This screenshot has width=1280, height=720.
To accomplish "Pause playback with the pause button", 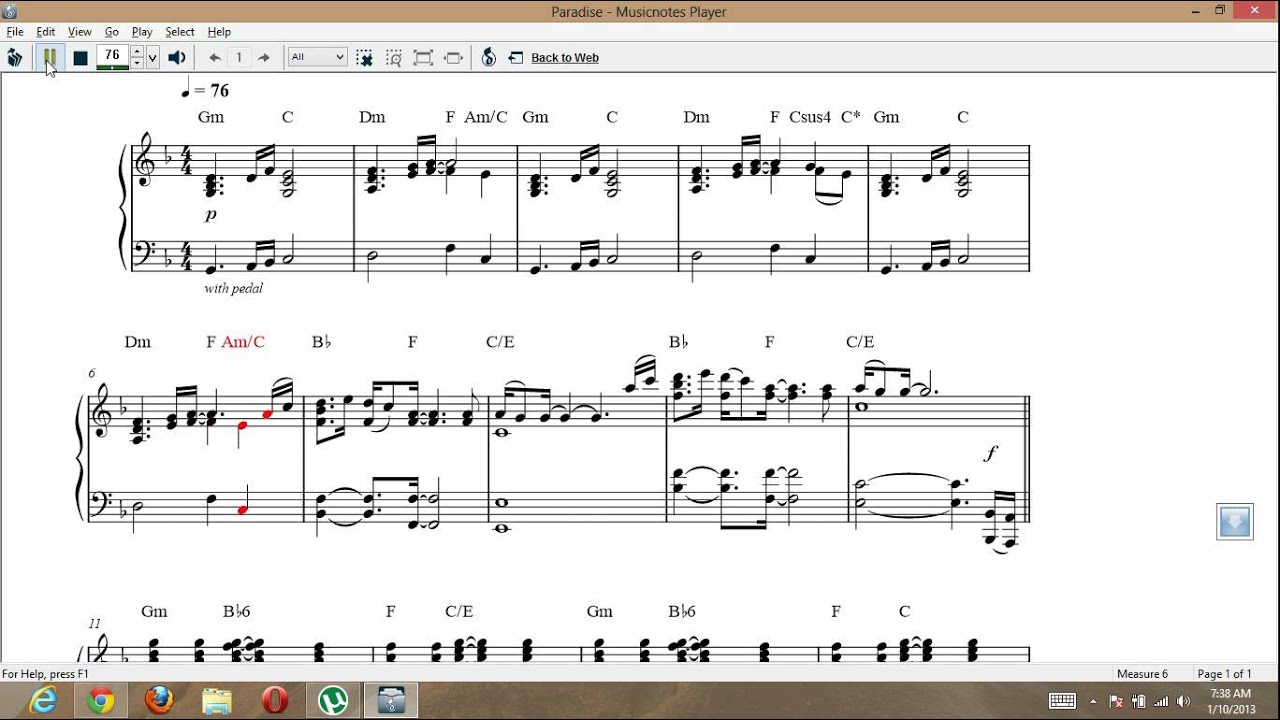I will pyautogui.click(x=49, y=58).
